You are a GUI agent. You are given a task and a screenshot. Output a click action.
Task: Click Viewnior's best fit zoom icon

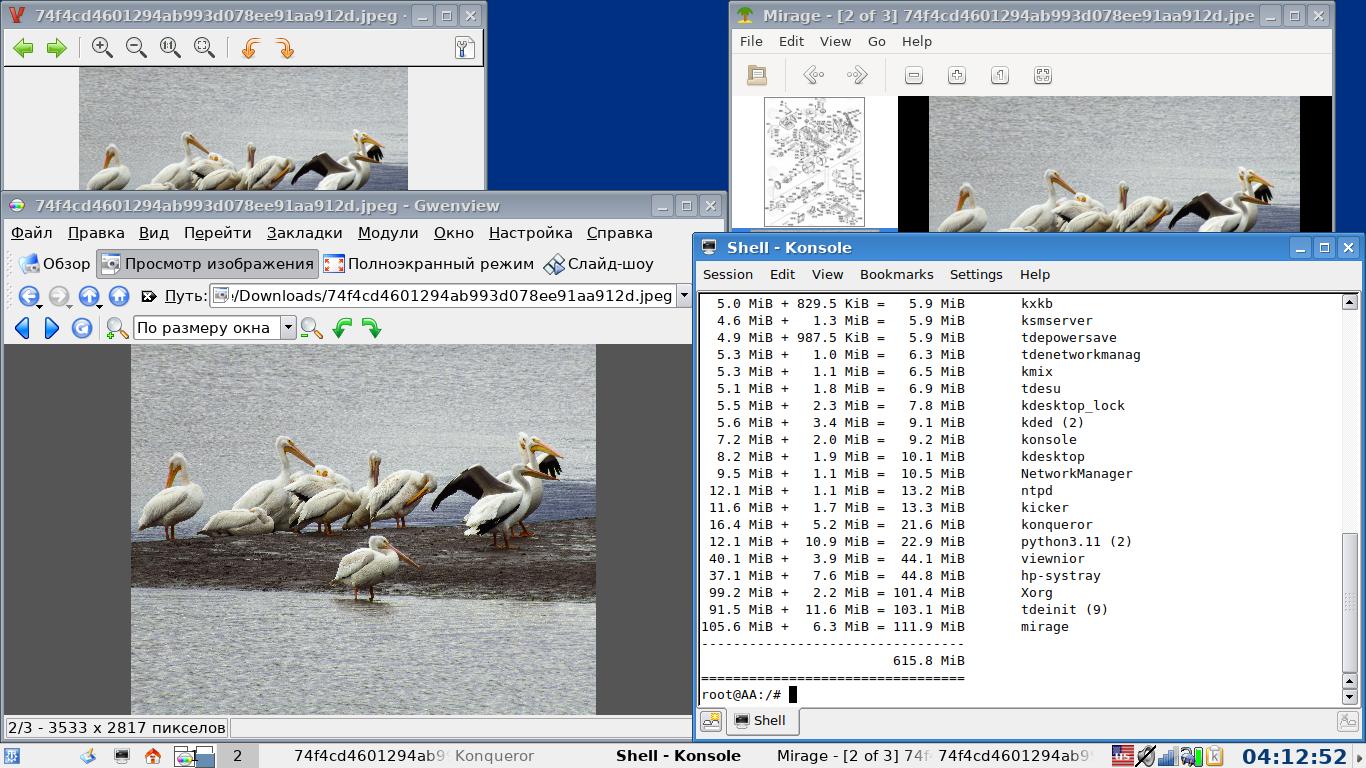tap(204, 48)
